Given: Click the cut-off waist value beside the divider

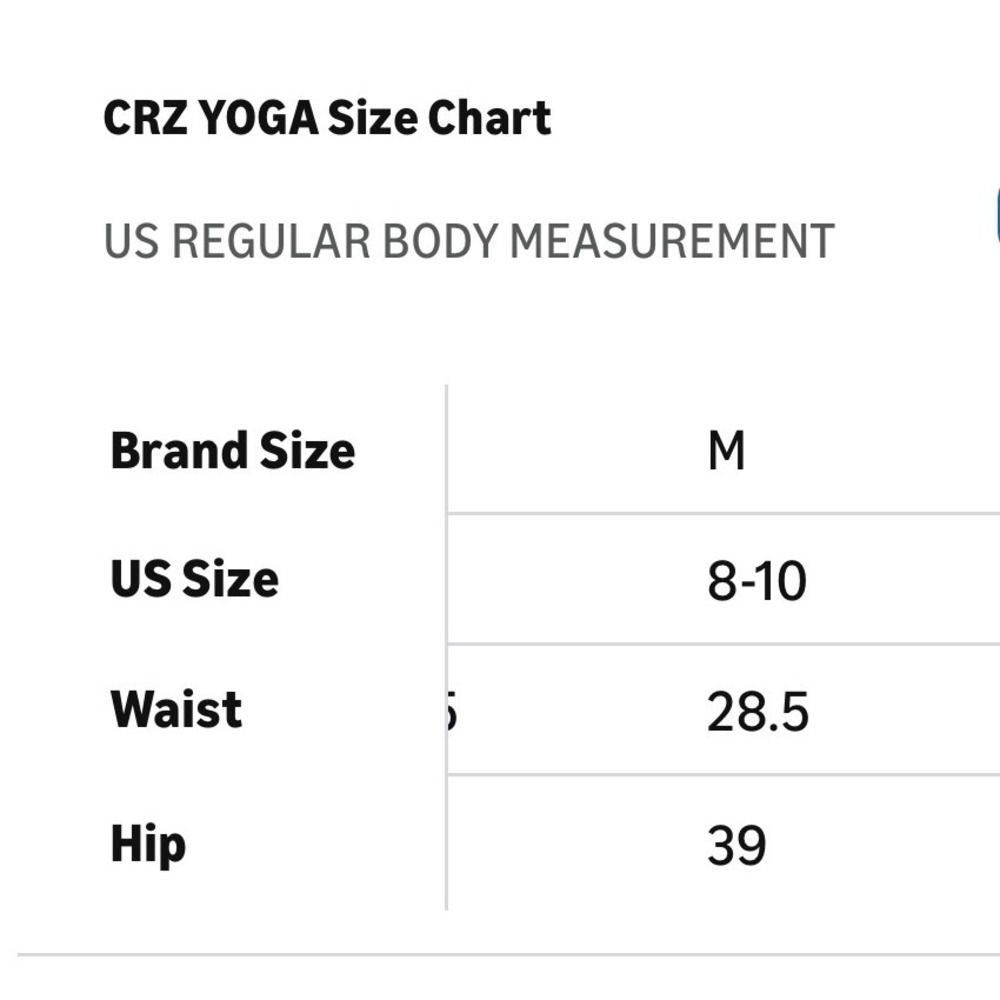Looking at the screenshot, I should click(452, 712).
